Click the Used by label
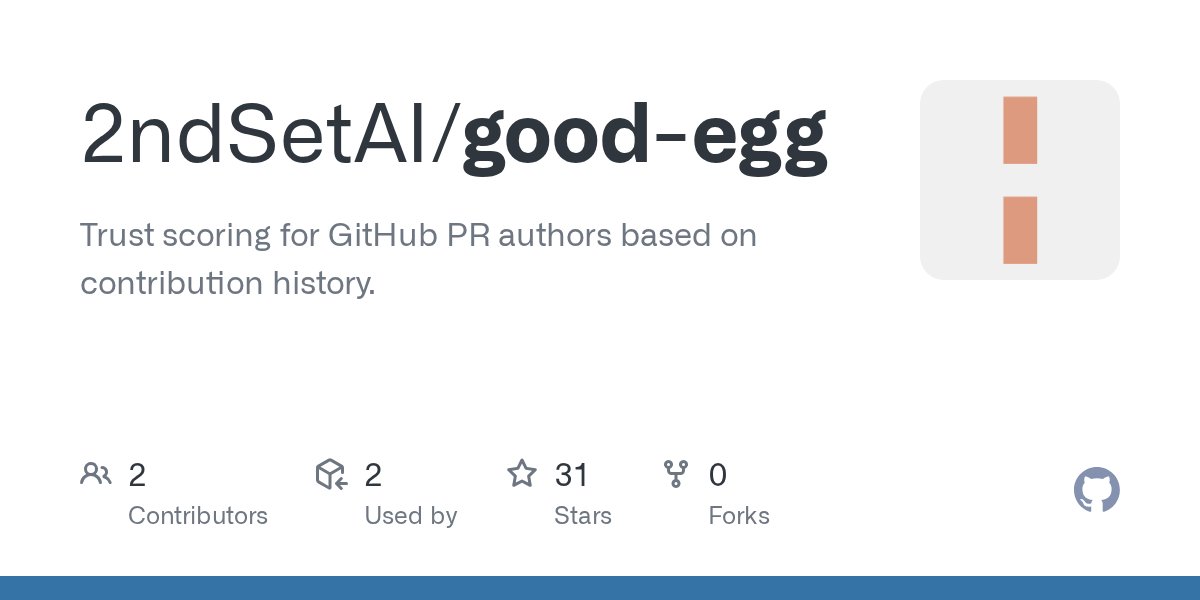The image size is (1200, 600). [x=410, y=516]
